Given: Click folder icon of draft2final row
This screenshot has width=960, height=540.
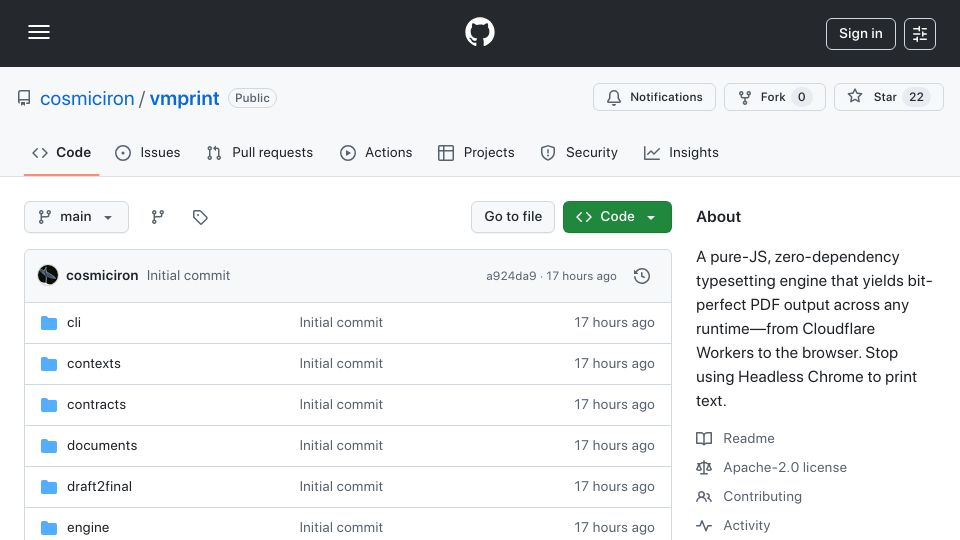Looking at the screenshot, I should click(49, 487).
